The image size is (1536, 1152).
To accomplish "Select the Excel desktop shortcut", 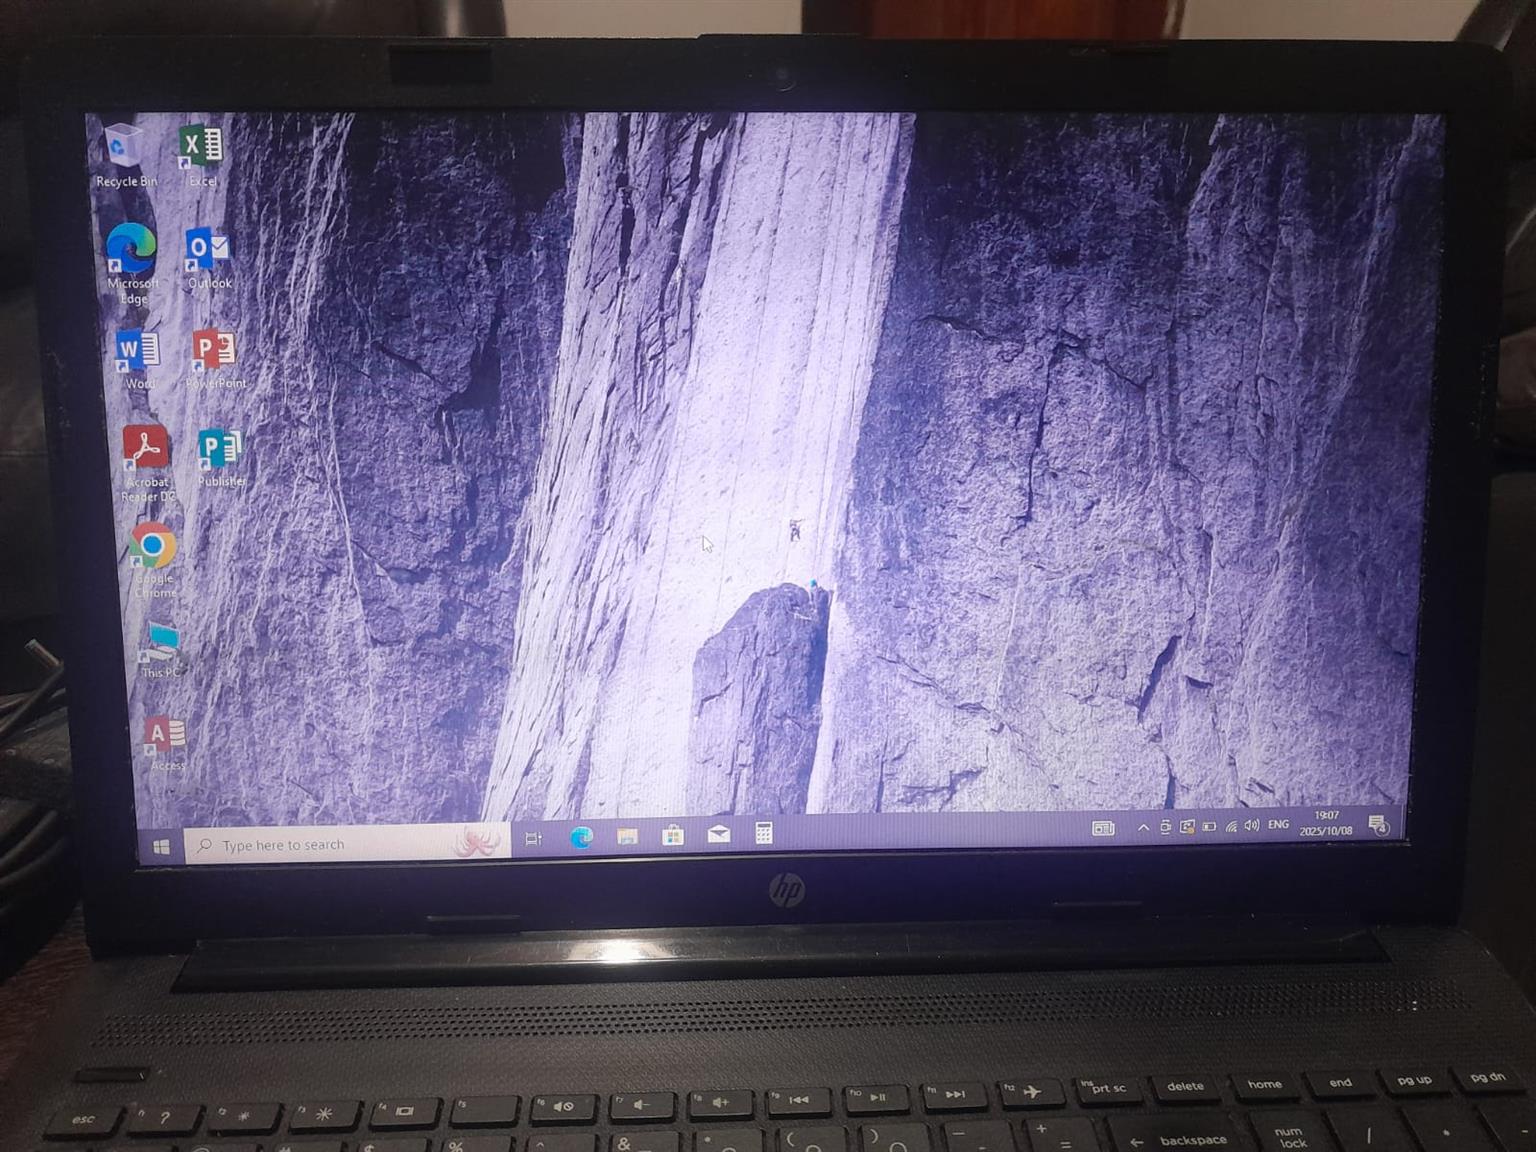I will (x=201, y=150).
